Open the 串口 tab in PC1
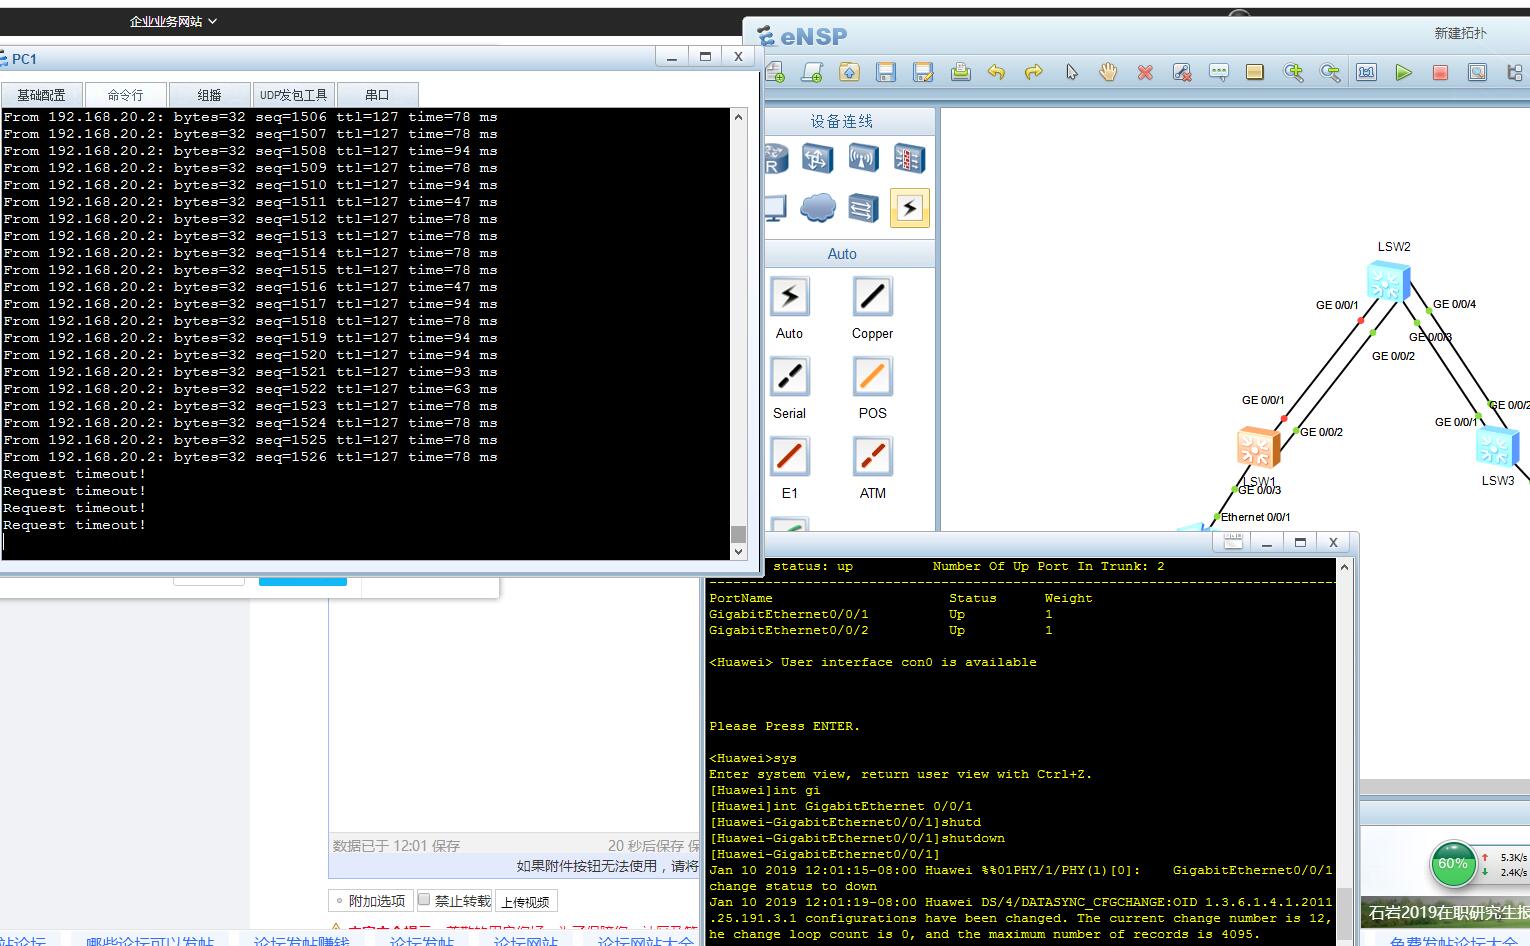 pos(377,95)
